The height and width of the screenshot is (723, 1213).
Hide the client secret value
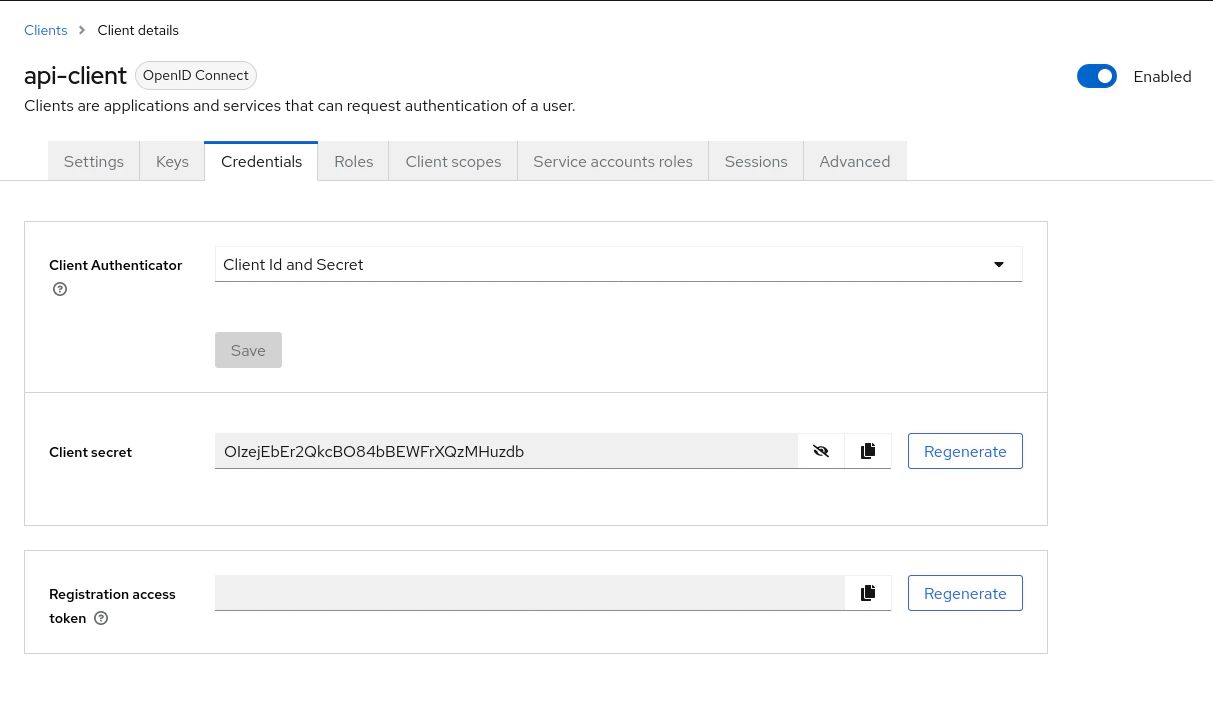(x=821, y=451)
